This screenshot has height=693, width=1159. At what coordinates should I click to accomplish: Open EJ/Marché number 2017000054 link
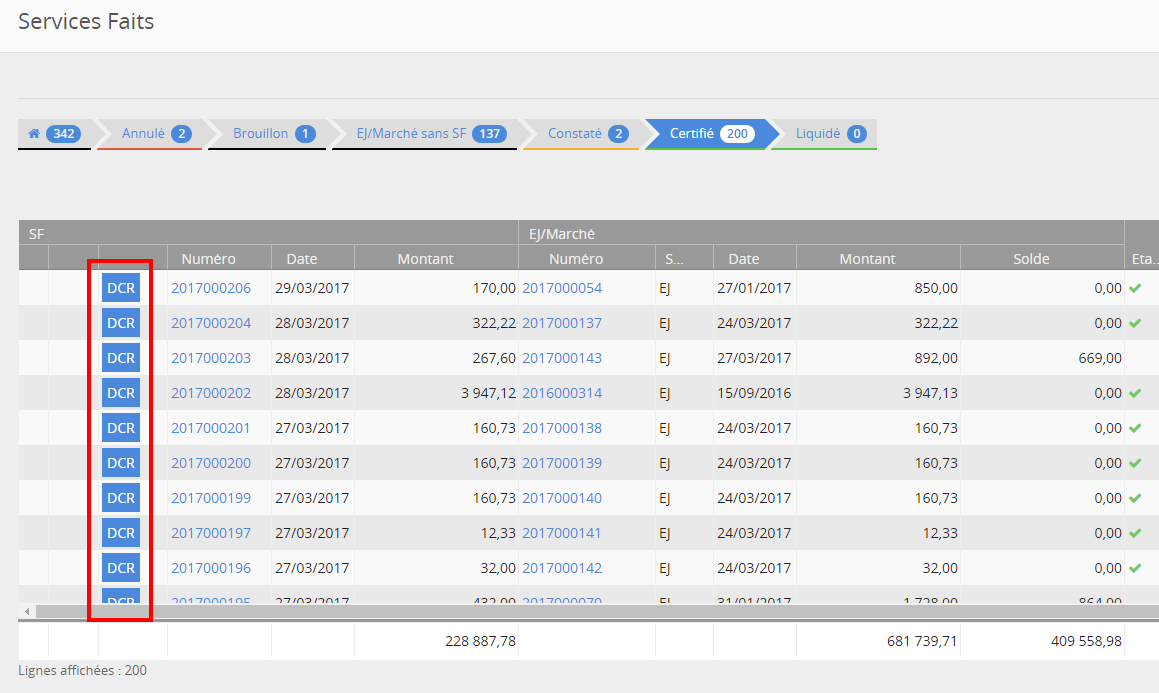pyautogui.click(x=562, y=288)
